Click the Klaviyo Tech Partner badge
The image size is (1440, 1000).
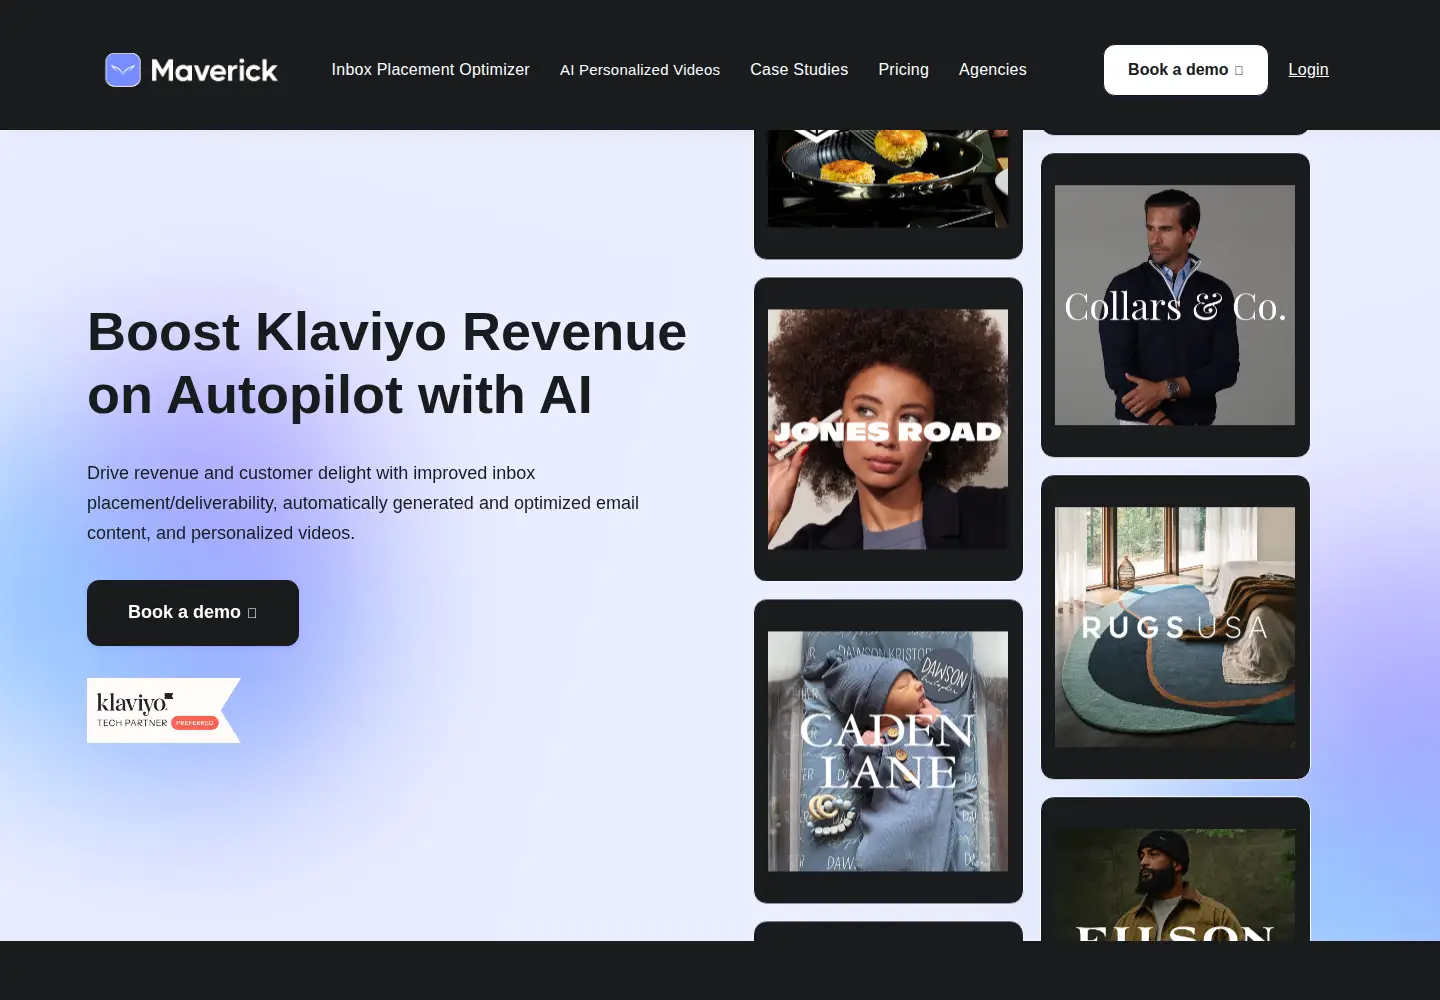164,710
